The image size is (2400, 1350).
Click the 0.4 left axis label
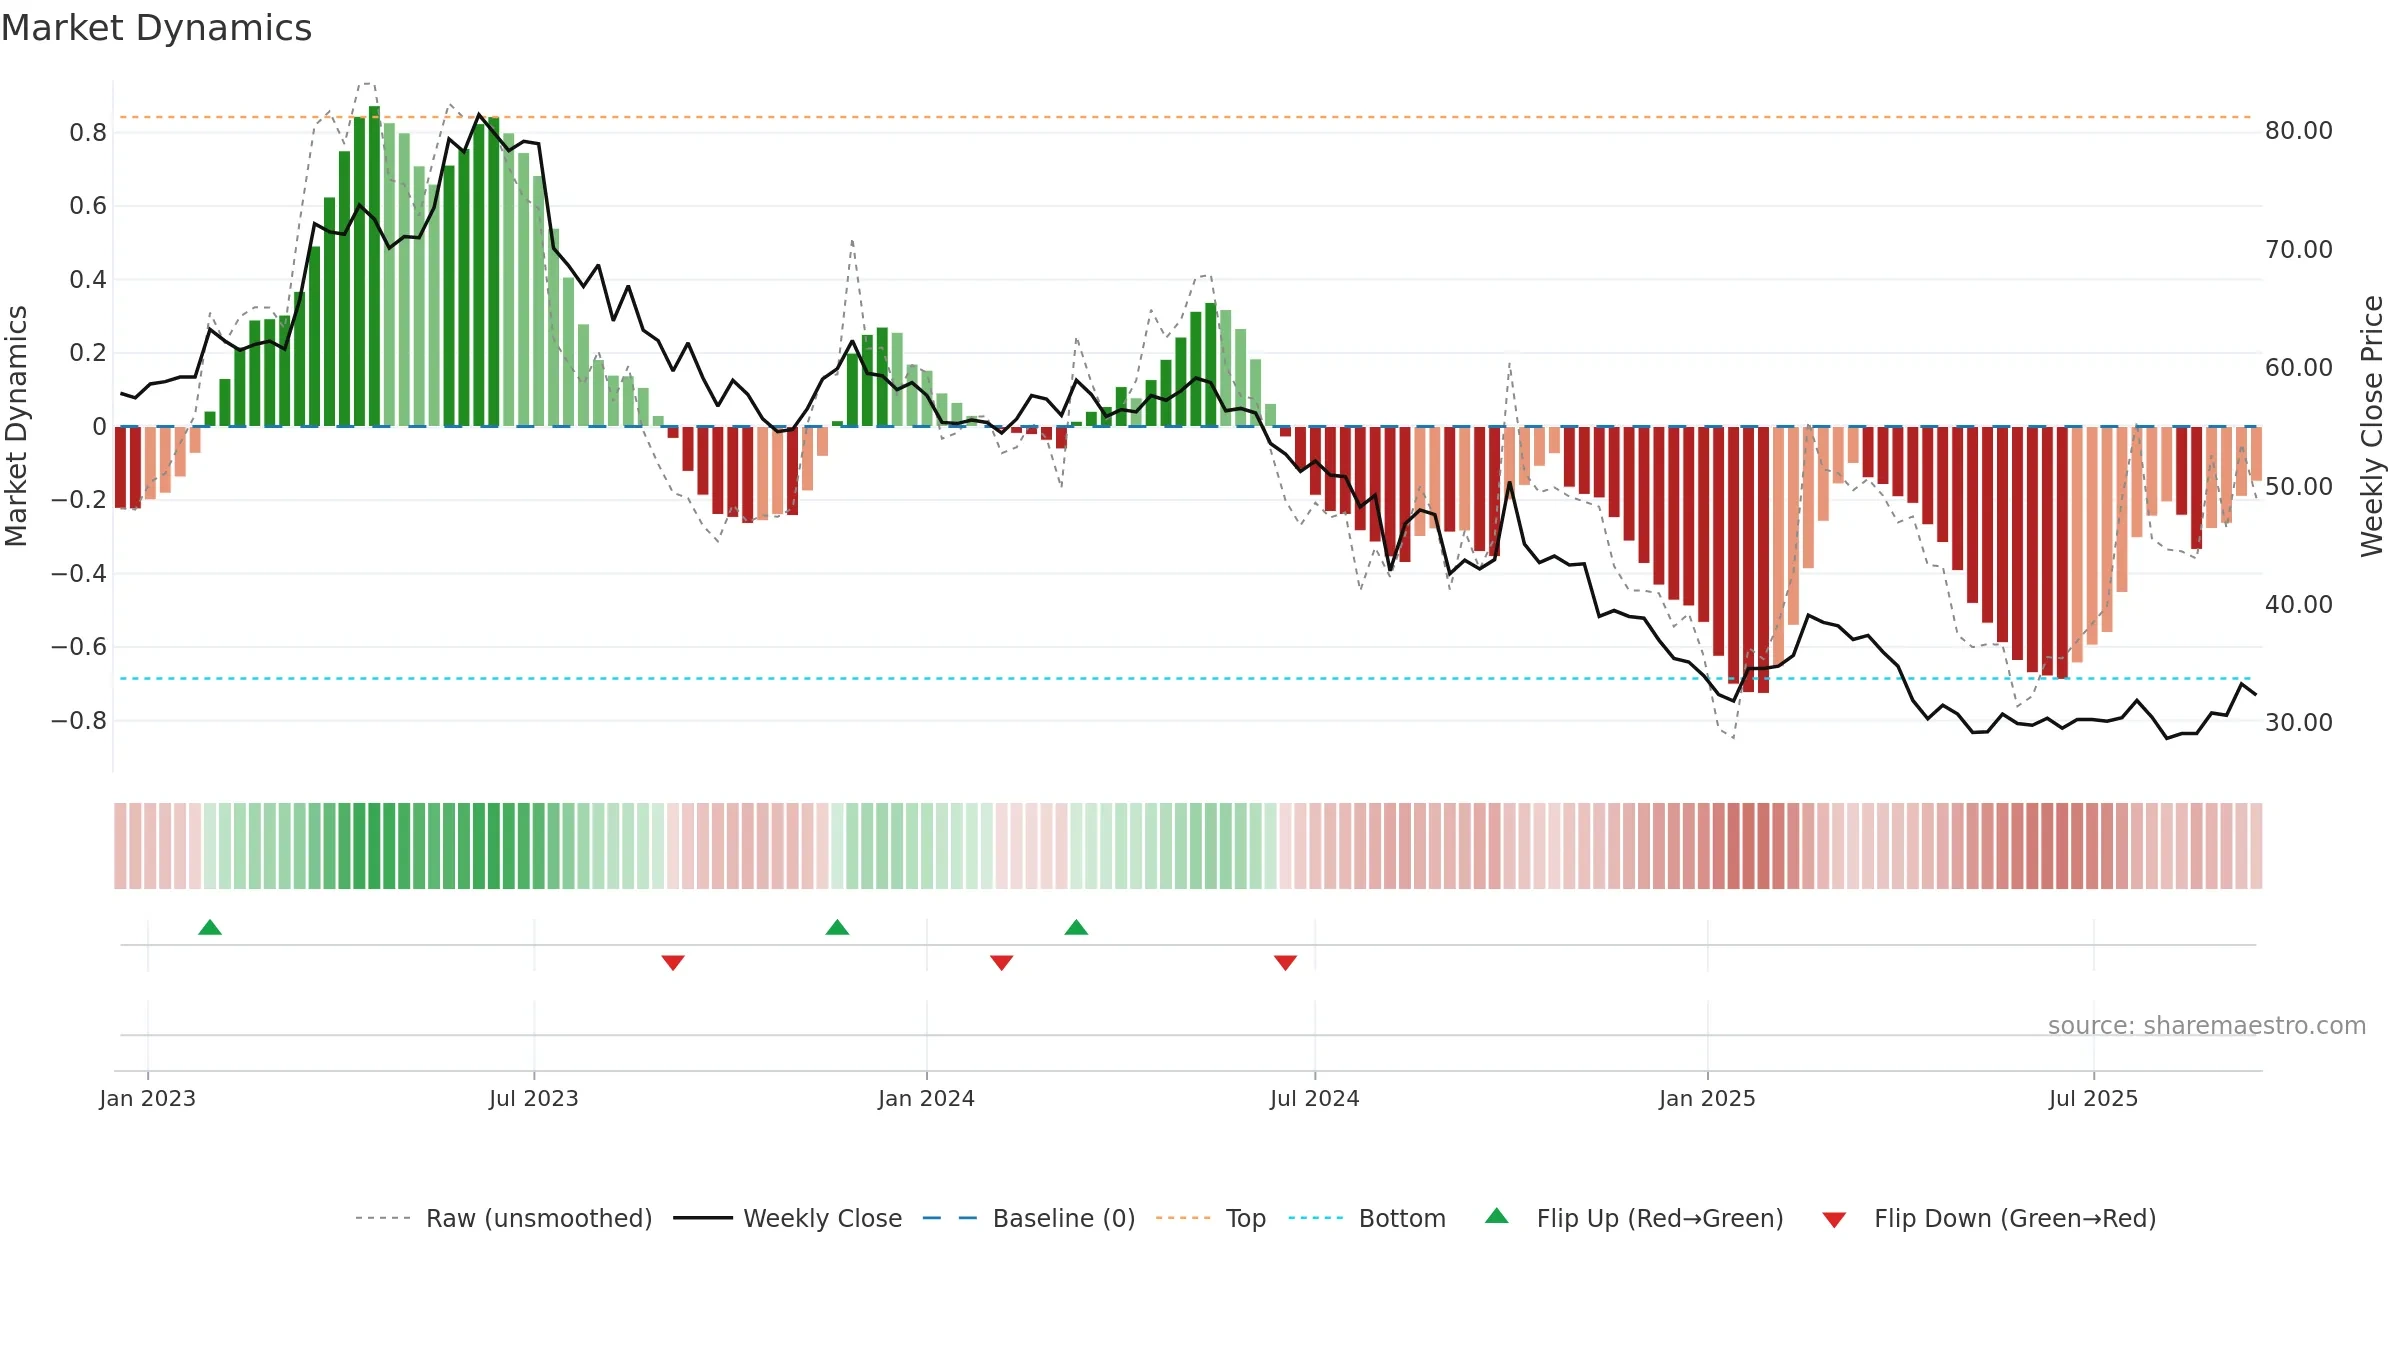coord(88,279)
